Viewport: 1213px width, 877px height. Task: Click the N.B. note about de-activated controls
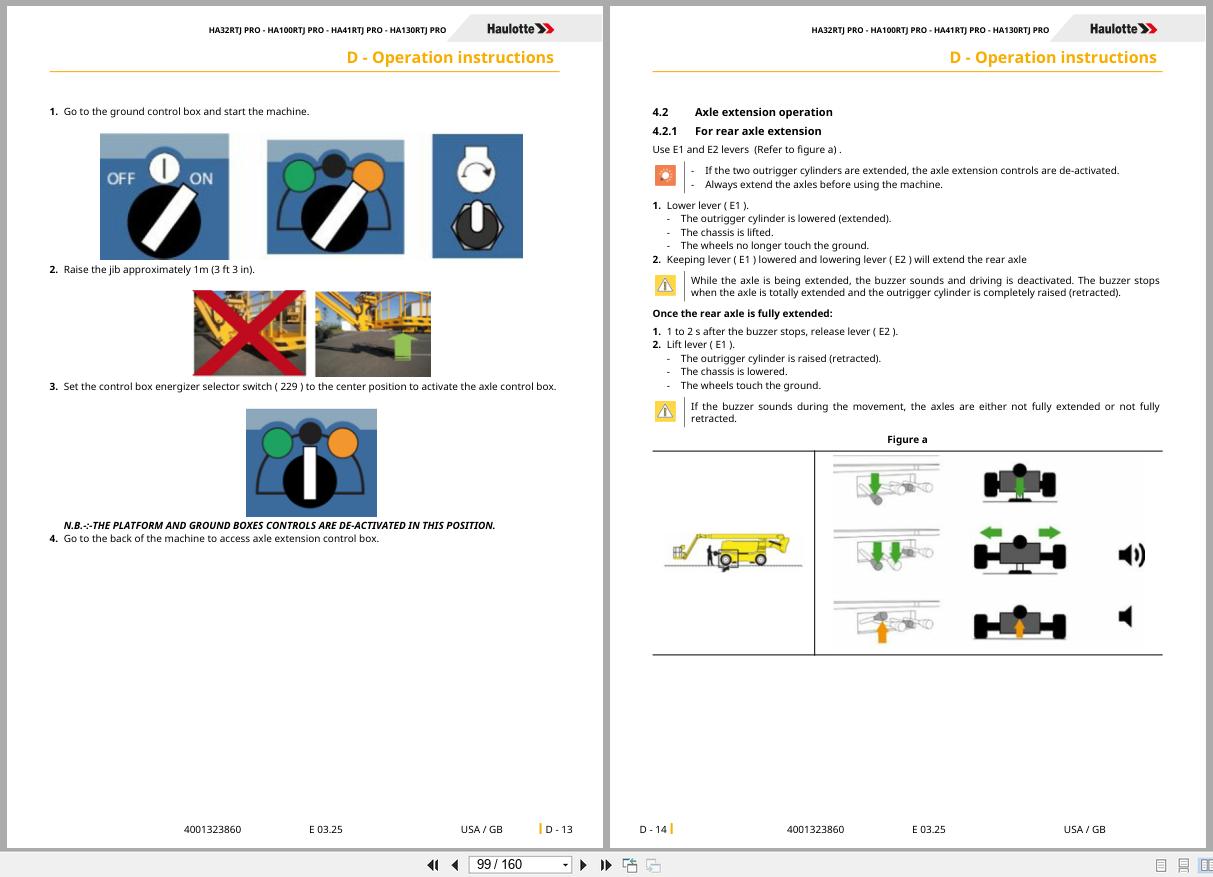click(x=279, y=525)
